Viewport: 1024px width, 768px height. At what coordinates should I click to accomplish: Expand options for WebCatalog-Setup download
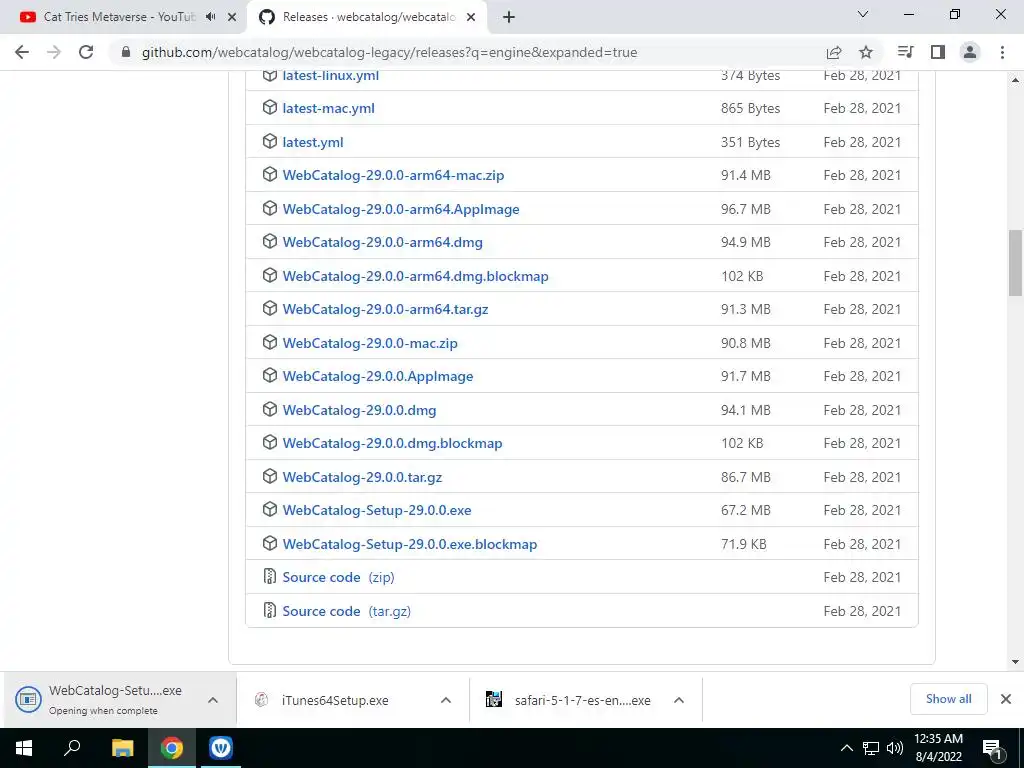pyautogui.click(x=213, y=700)
